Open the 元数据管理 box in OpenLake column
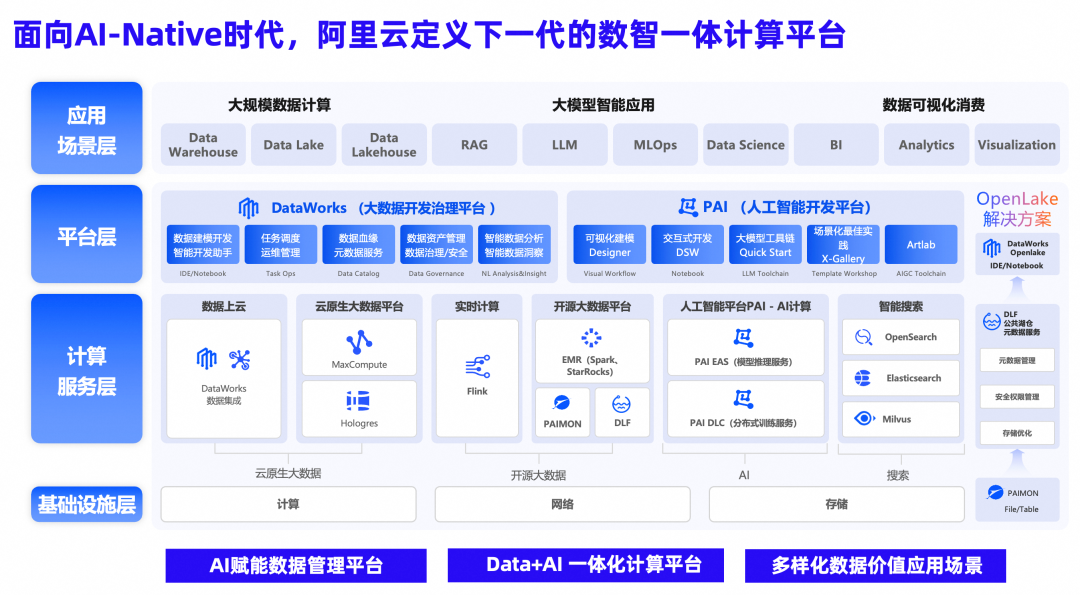The width and height of the screenshot is (1080, 595). coord(1017,360)
